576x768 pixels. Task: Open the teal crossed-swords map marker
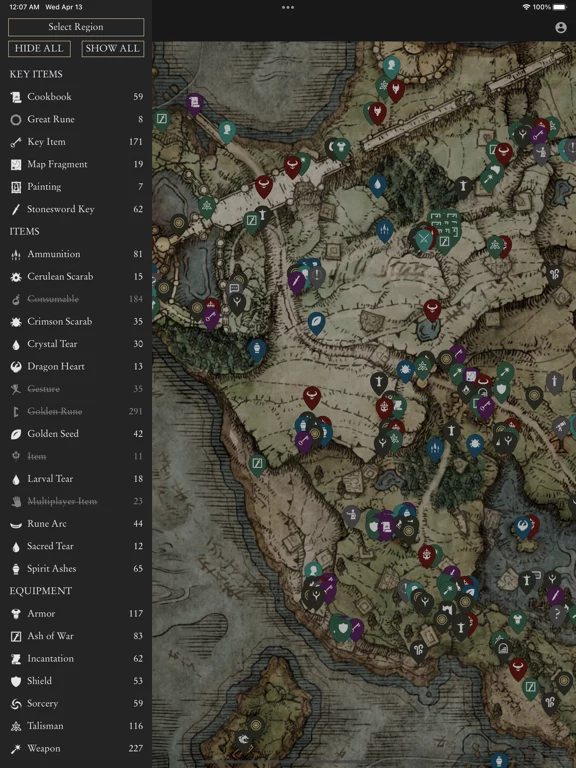[423, 240]
